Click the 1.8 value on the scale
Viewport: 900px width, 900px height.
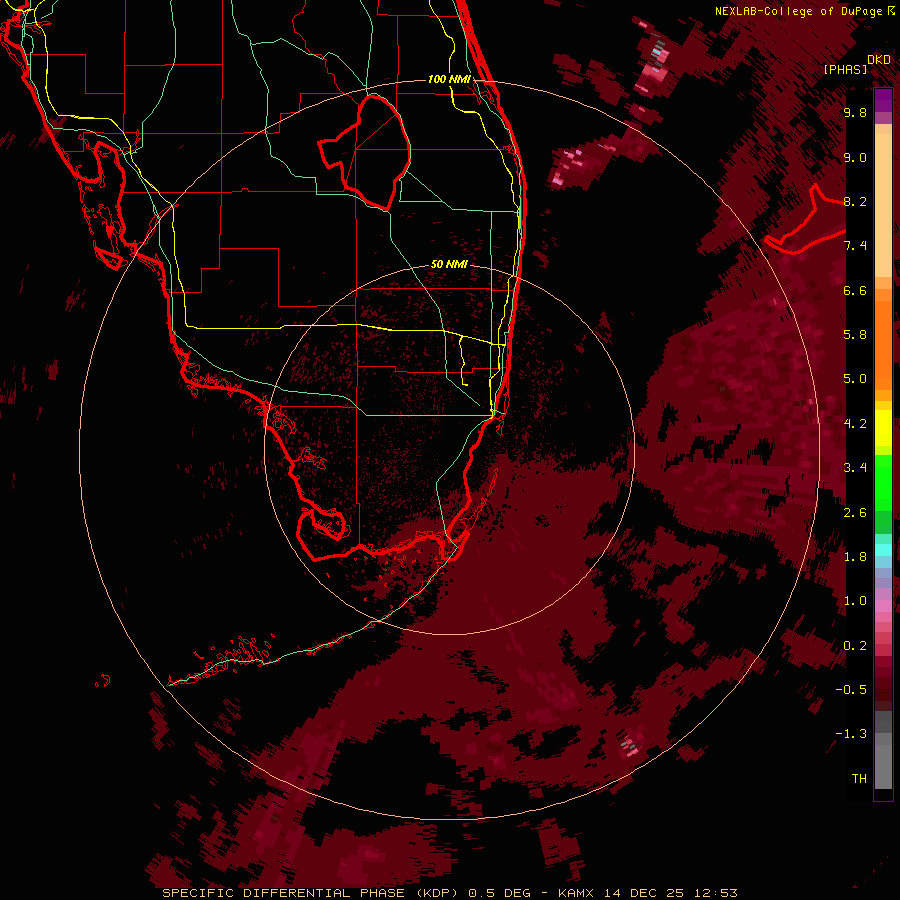(855, 557)
